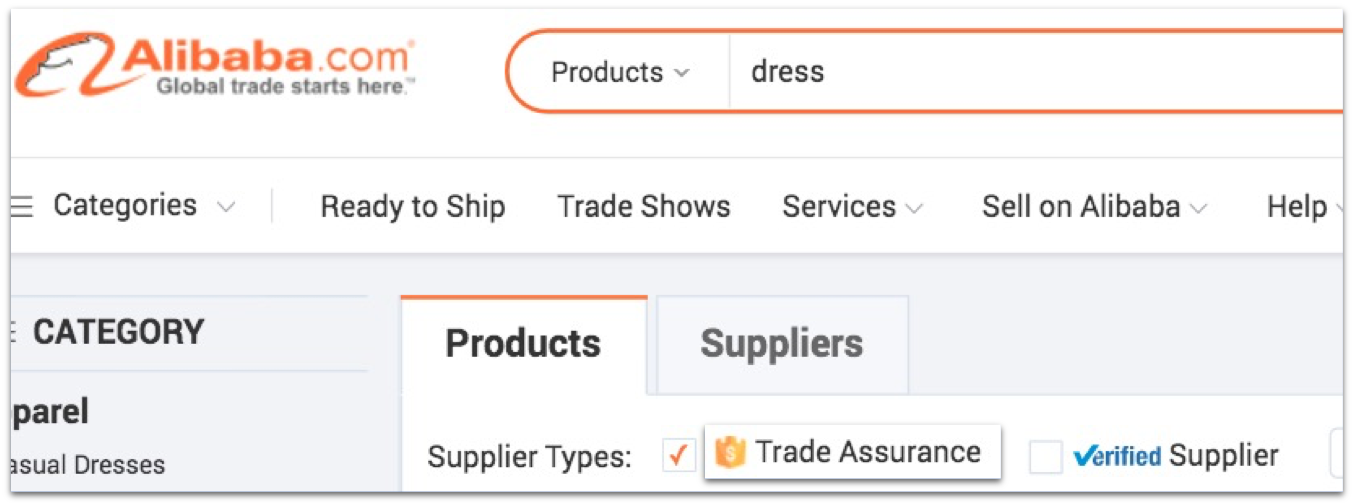Uncheck the Trade Assurance checkbox
Viewport: 1352px width, 504px height.
(x=679, y=456)
